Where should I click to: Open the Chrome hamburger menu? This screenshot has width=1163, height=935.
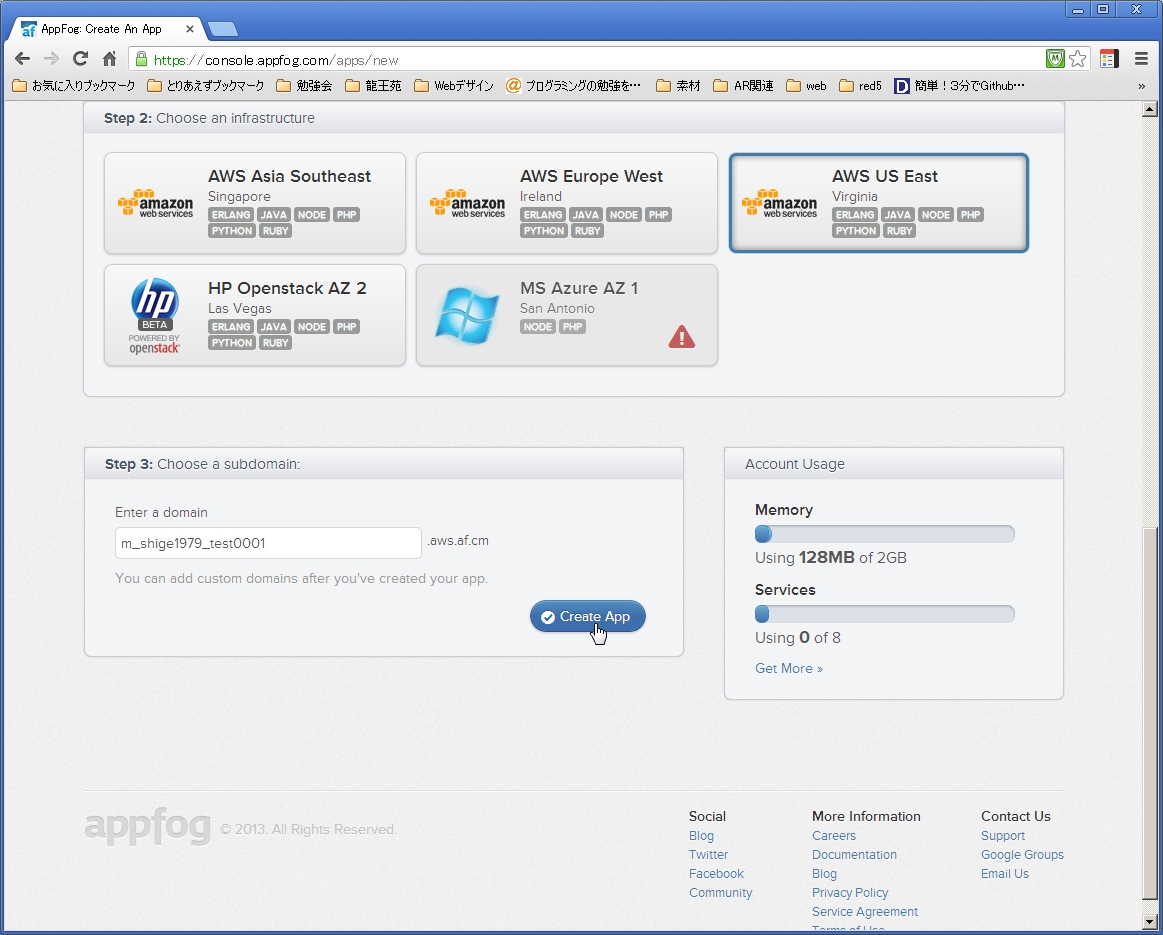tap(1141, 59)
